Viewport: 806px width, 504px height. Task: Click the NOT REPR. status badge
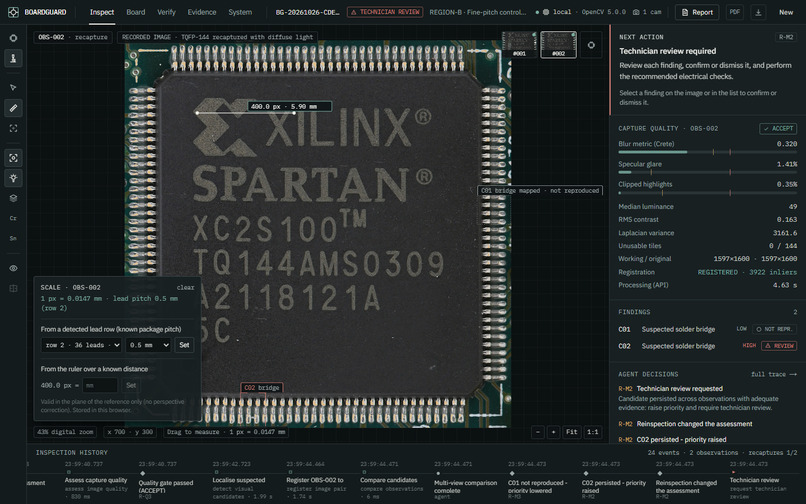click(774, 329)
